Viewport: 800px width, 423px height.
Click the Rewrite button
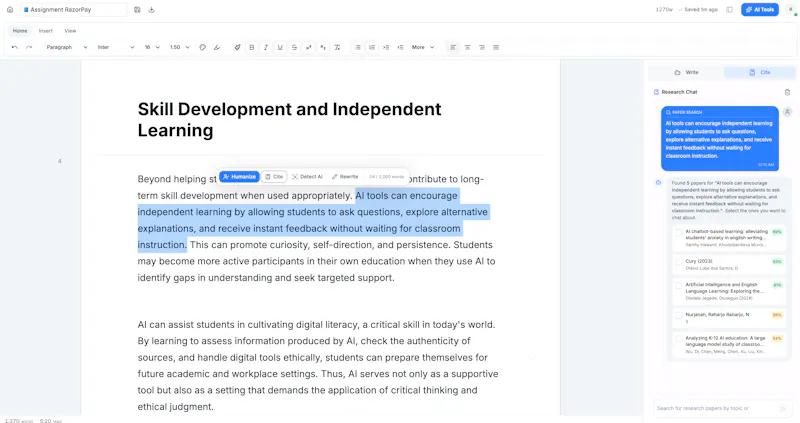(x=345, y=177)
